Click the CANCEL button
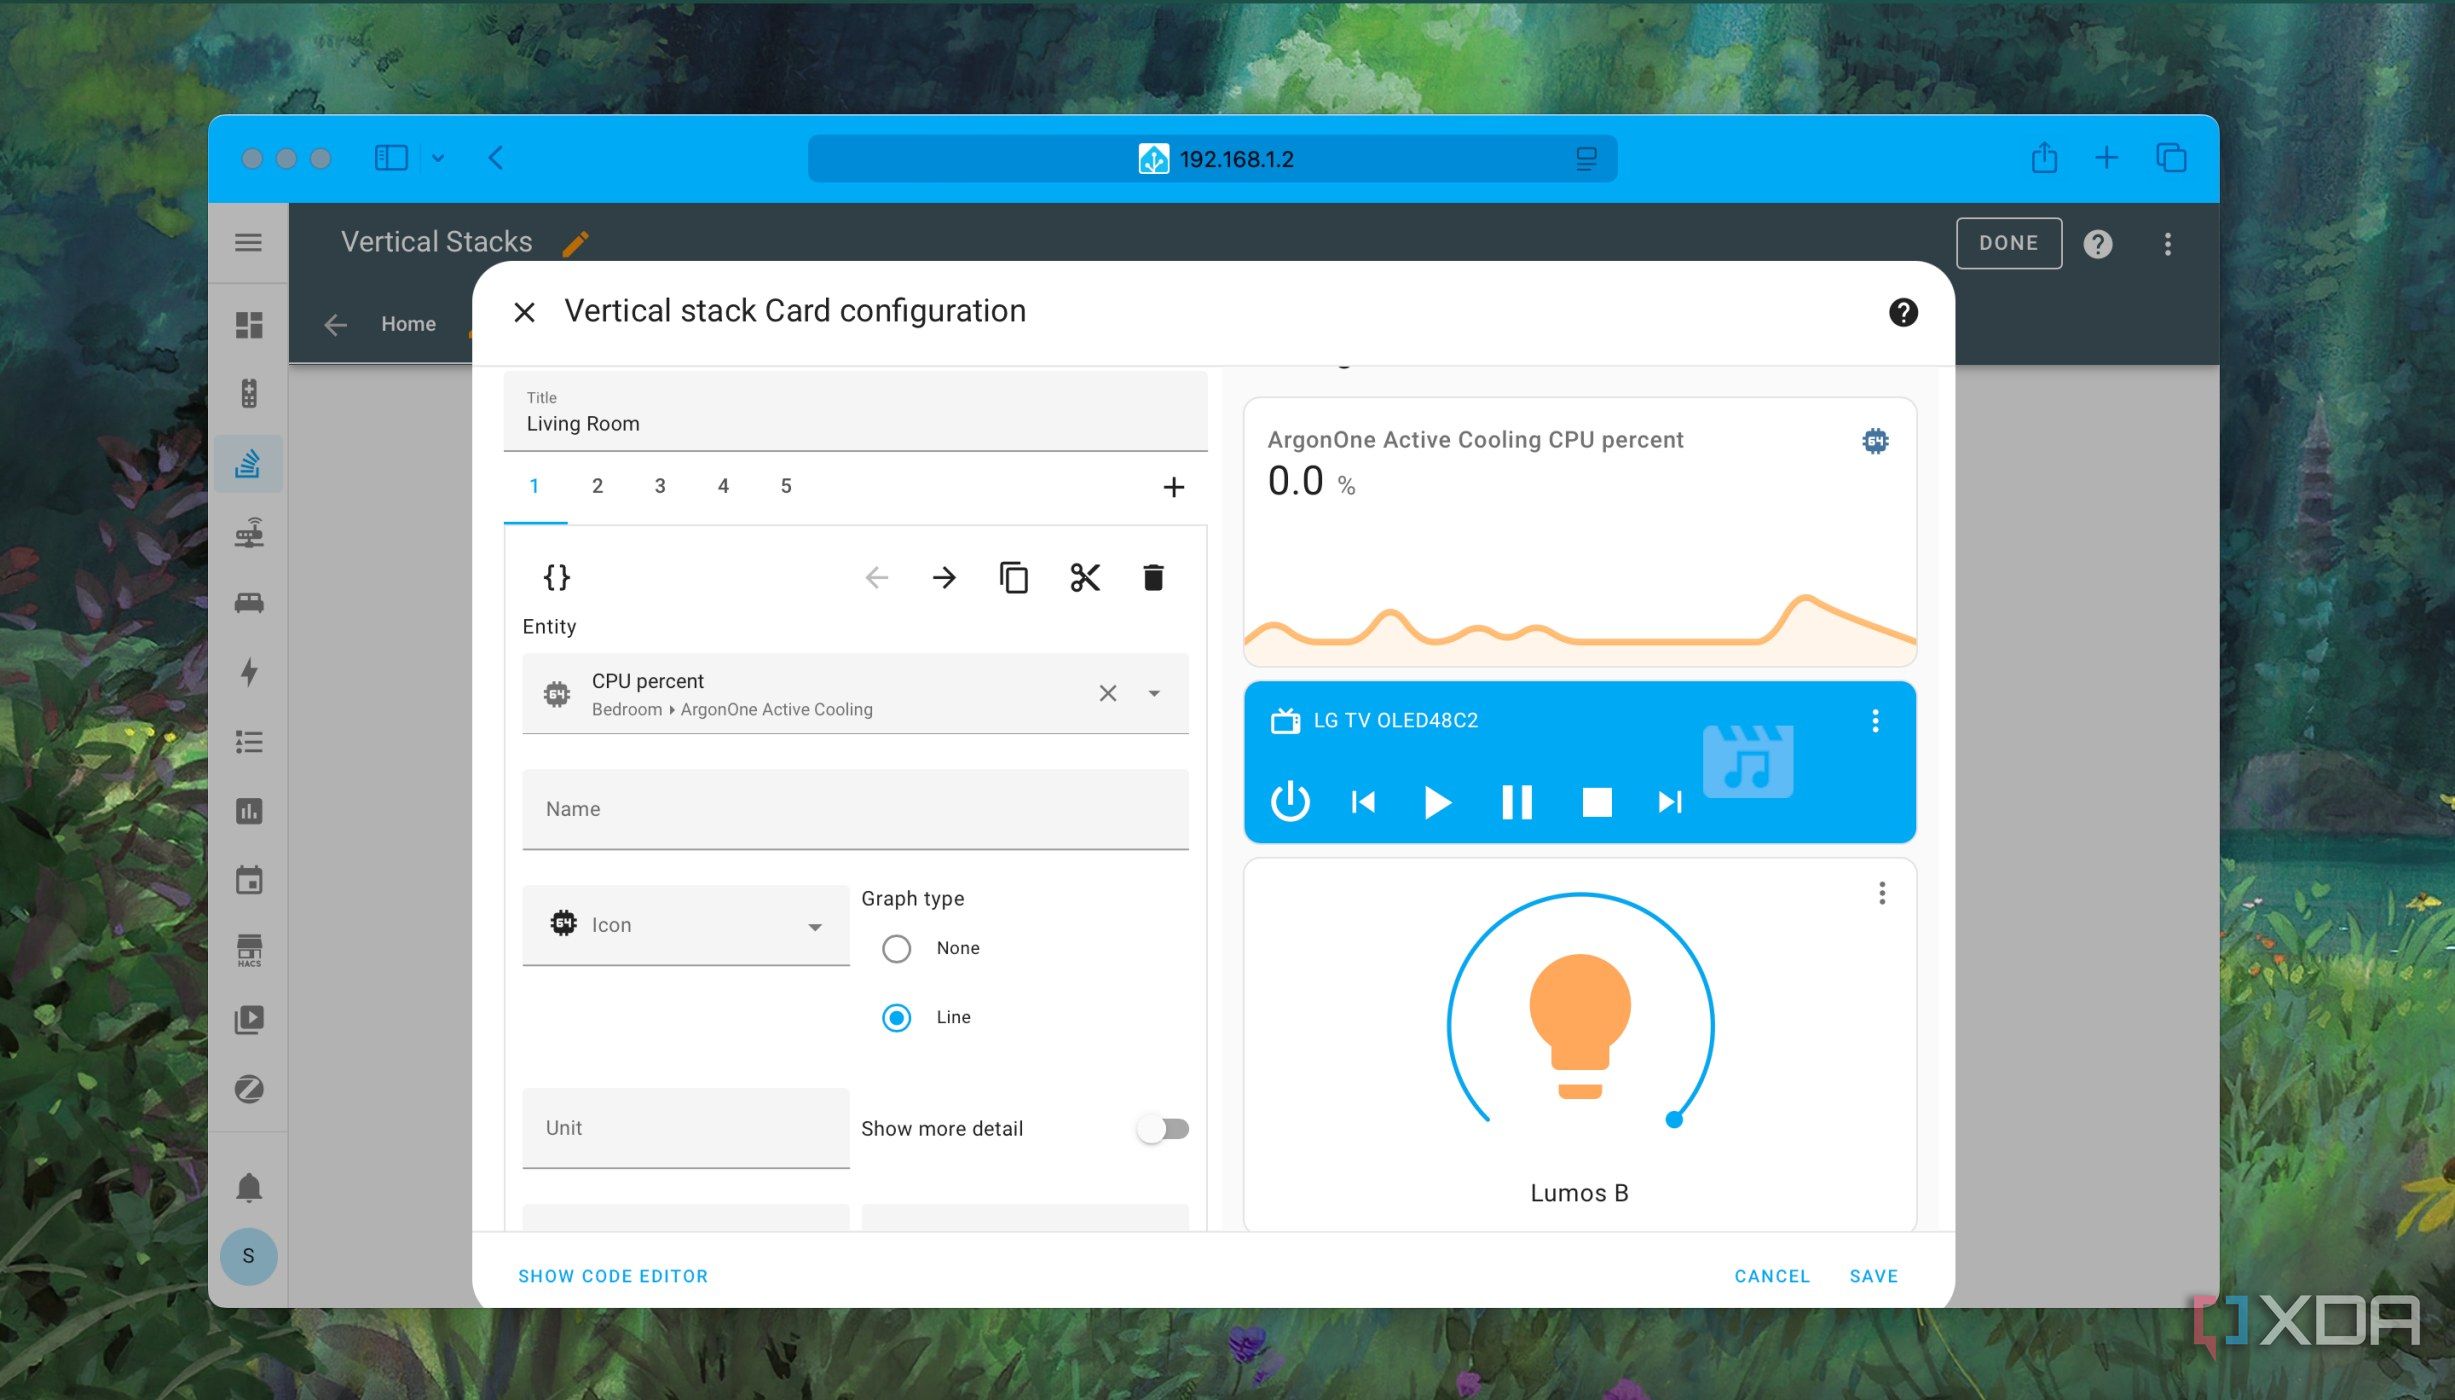The width and height of the screenshot is (2455, 1400). (1772, 1276)
